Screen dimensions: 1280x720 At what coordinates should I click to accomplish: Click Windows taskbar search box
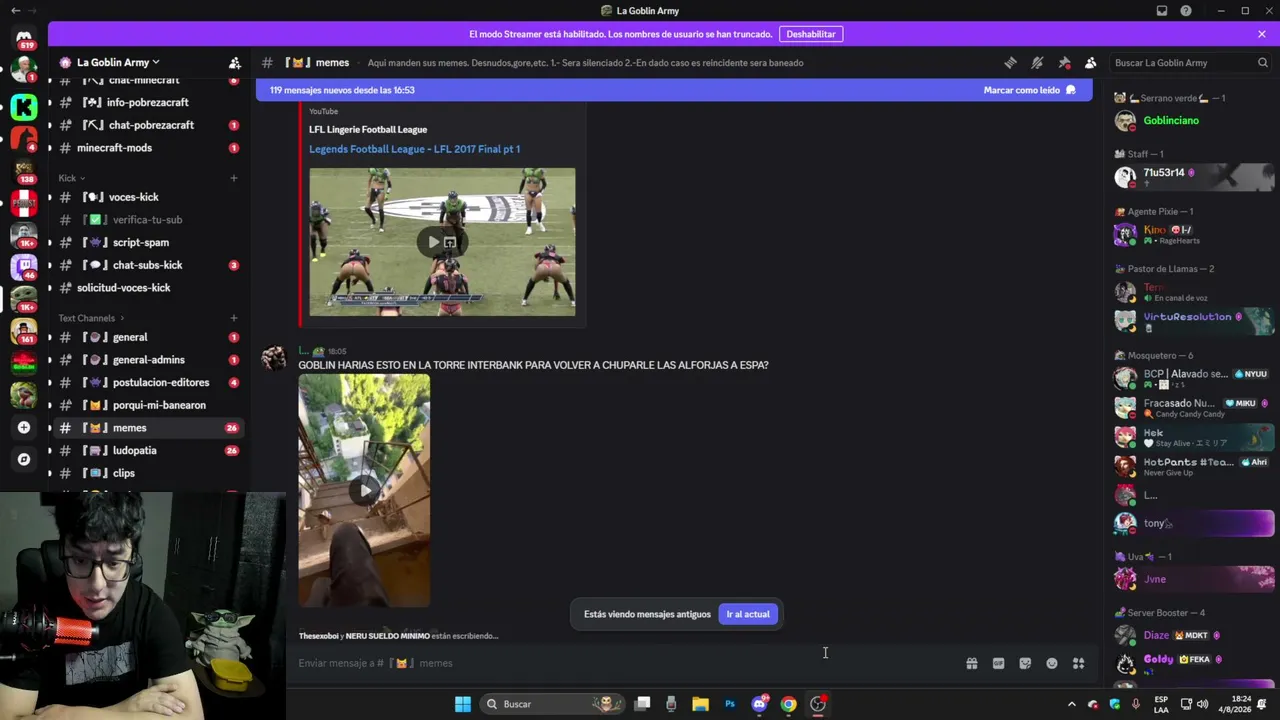tap(552, 704)
